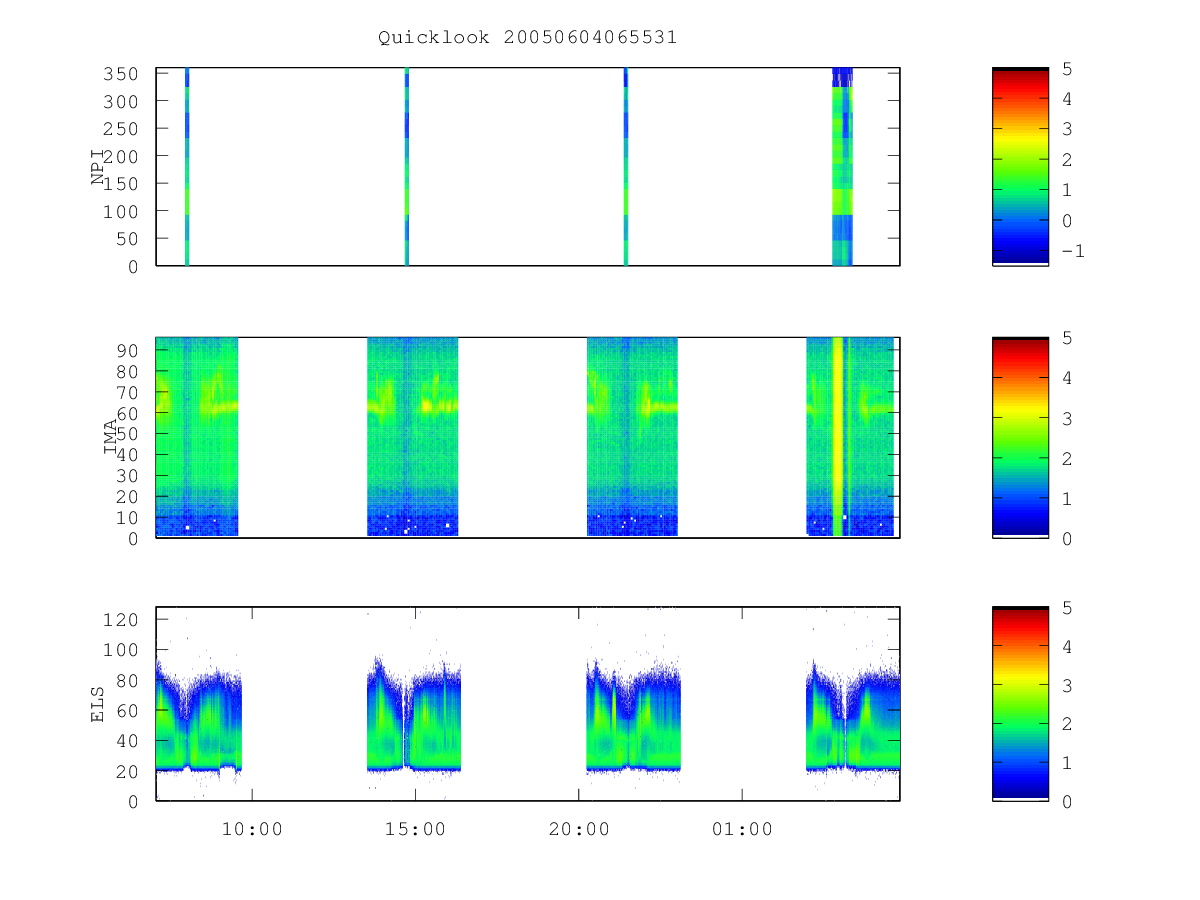Click the 01:00 time axis label

click(x=742, y=829)
